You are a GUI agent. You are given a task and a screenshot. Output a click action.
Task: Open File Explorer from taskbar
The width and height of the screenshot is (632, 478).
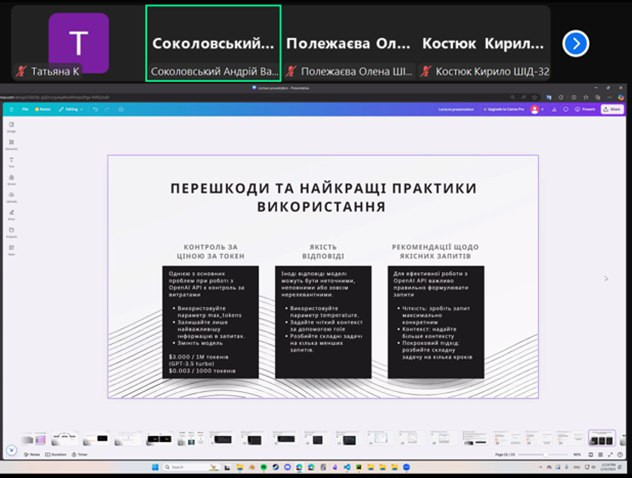pyautogui.click(x=240, y=467)
